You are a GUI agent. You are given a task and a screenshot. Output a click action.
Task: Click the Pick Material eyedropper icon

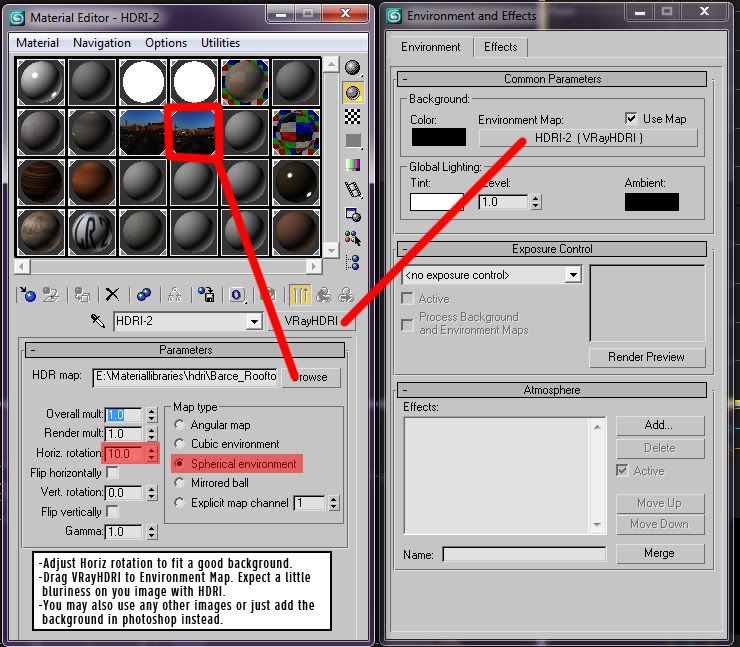click(98, 321)
